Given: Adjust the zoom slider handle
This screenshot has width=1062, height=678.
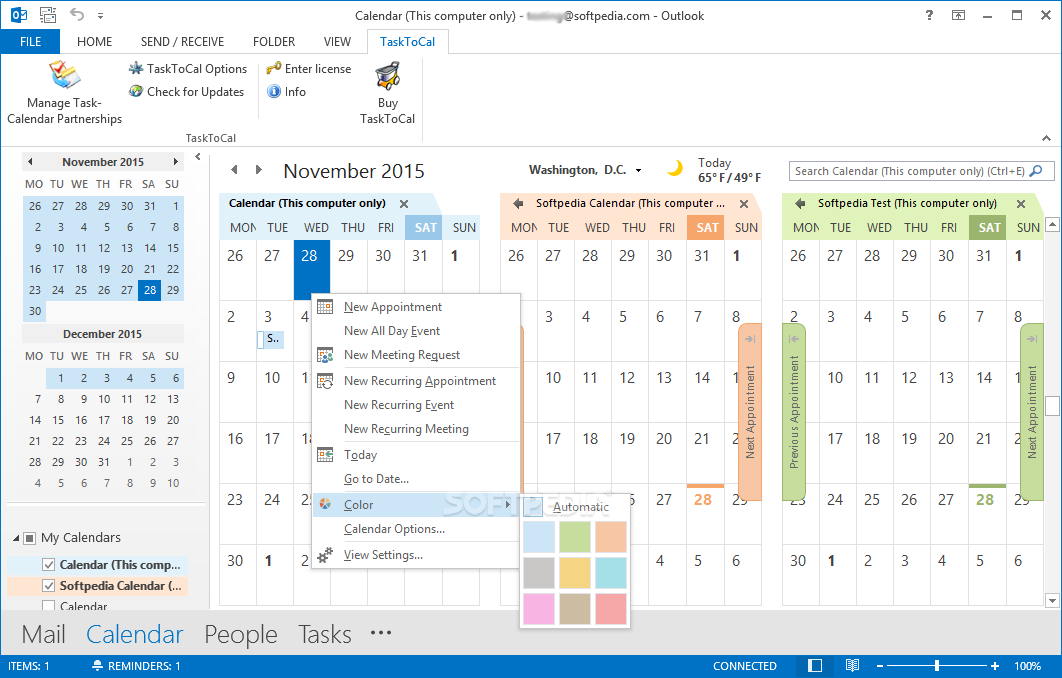Looking at the screenshot, I should click(x=937, y=666).
